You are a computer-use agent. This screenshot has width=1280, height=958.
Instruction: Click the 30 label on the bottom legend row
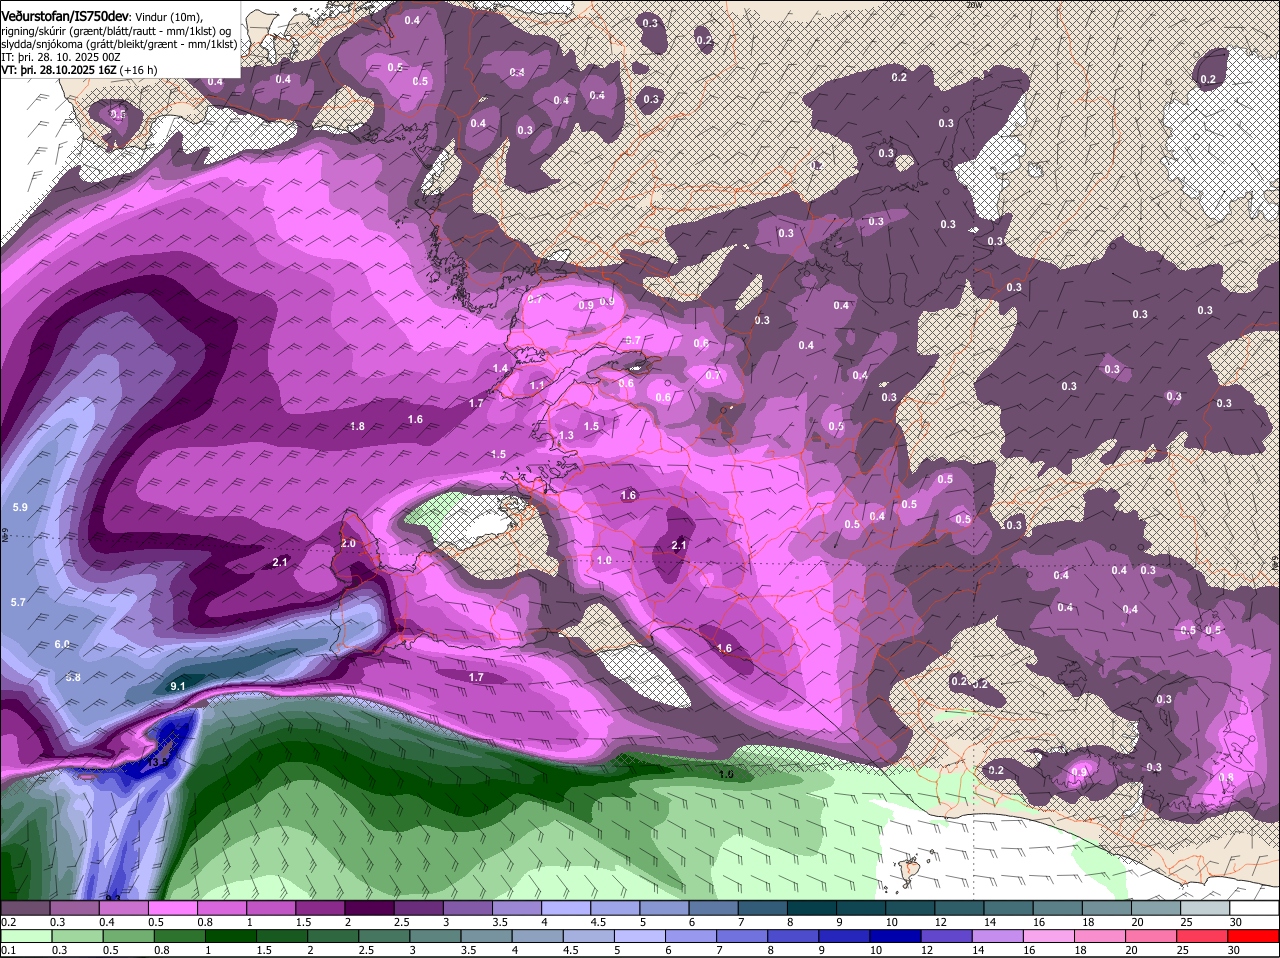tap(1234, 950)
